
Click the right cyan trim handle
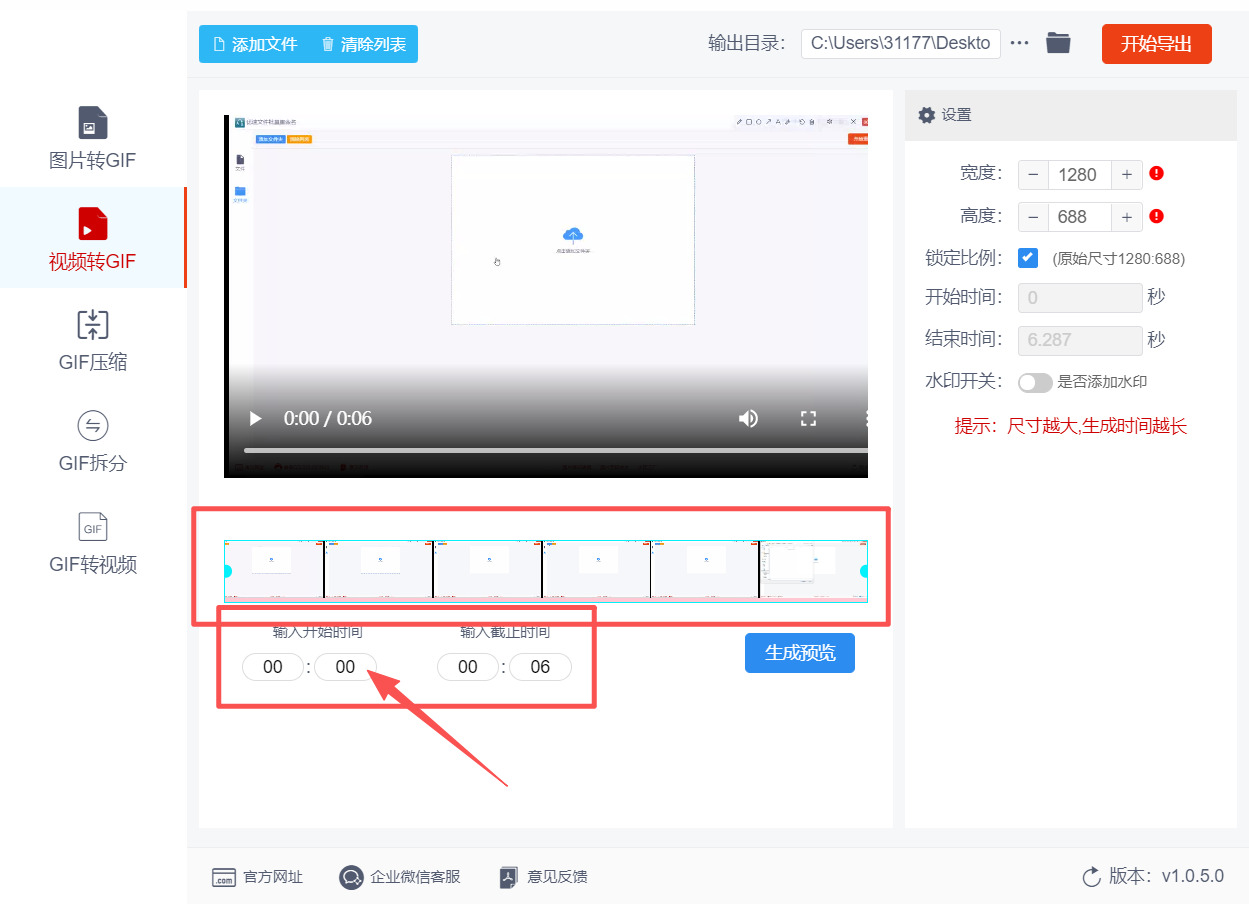pyautogui.click(x=864, y=571)
